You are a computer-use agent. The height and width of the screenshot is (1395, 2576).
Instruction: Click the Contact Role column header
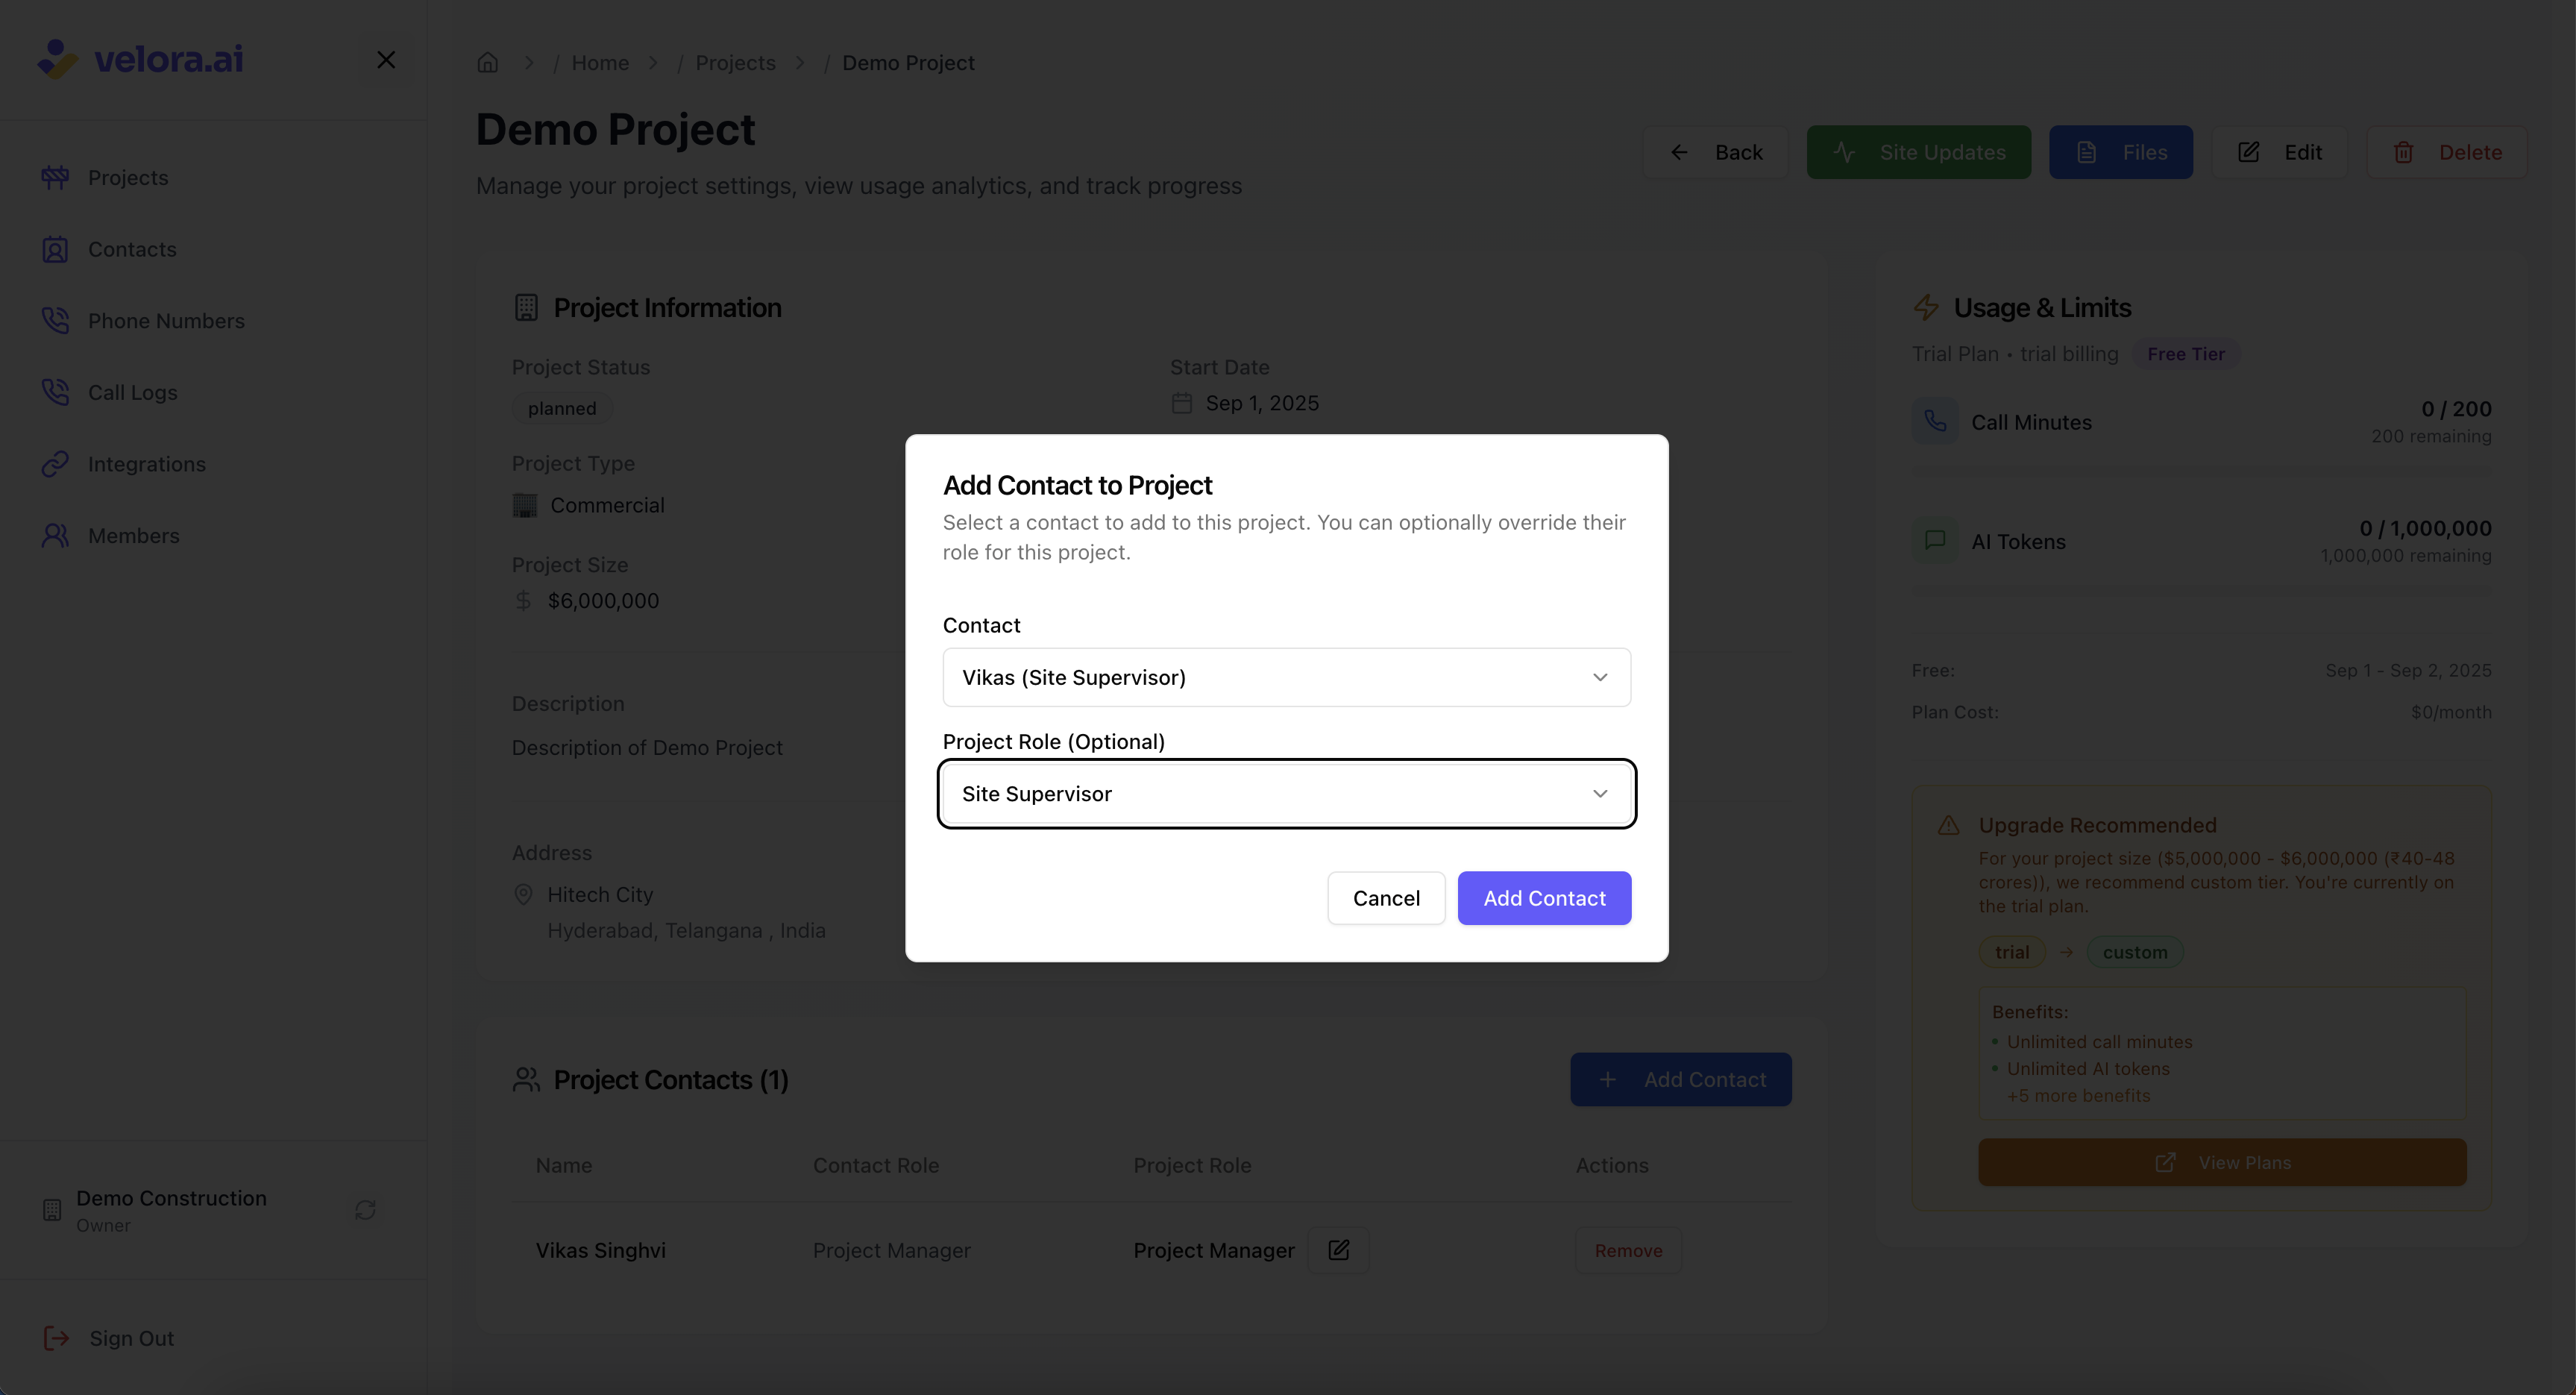tap(876, 1165)
